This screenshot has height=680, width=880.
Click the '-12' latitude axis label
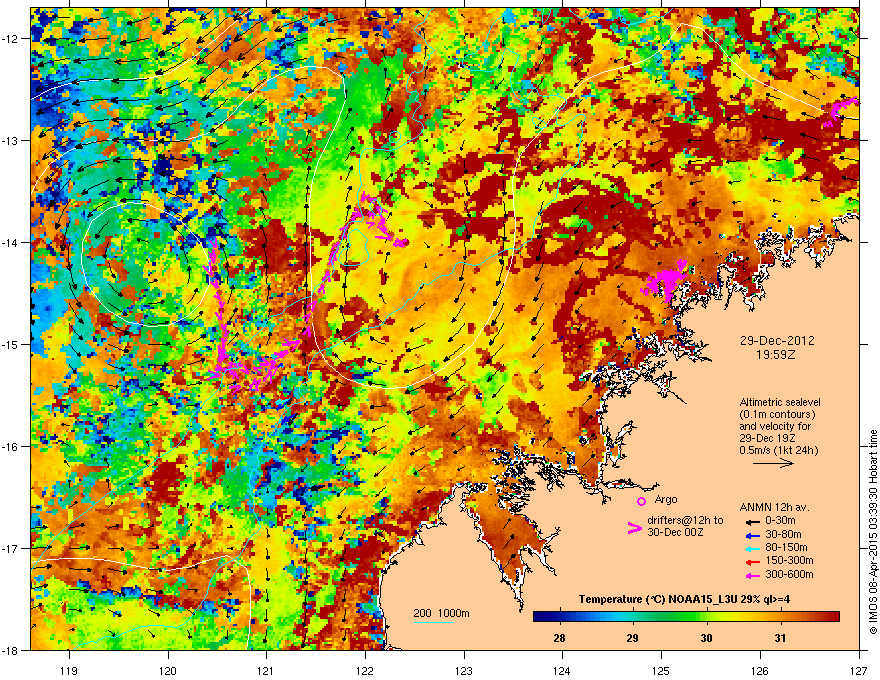10,39
